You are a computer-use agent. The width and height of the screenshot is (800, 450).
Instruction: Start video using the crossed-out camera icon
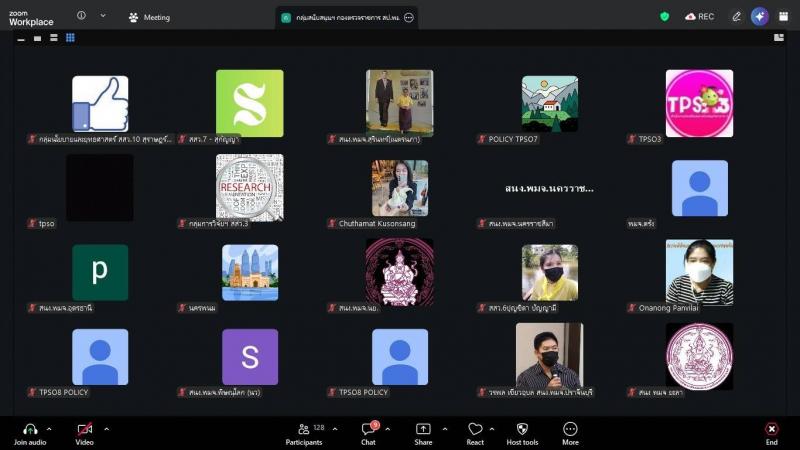point(85,430)
